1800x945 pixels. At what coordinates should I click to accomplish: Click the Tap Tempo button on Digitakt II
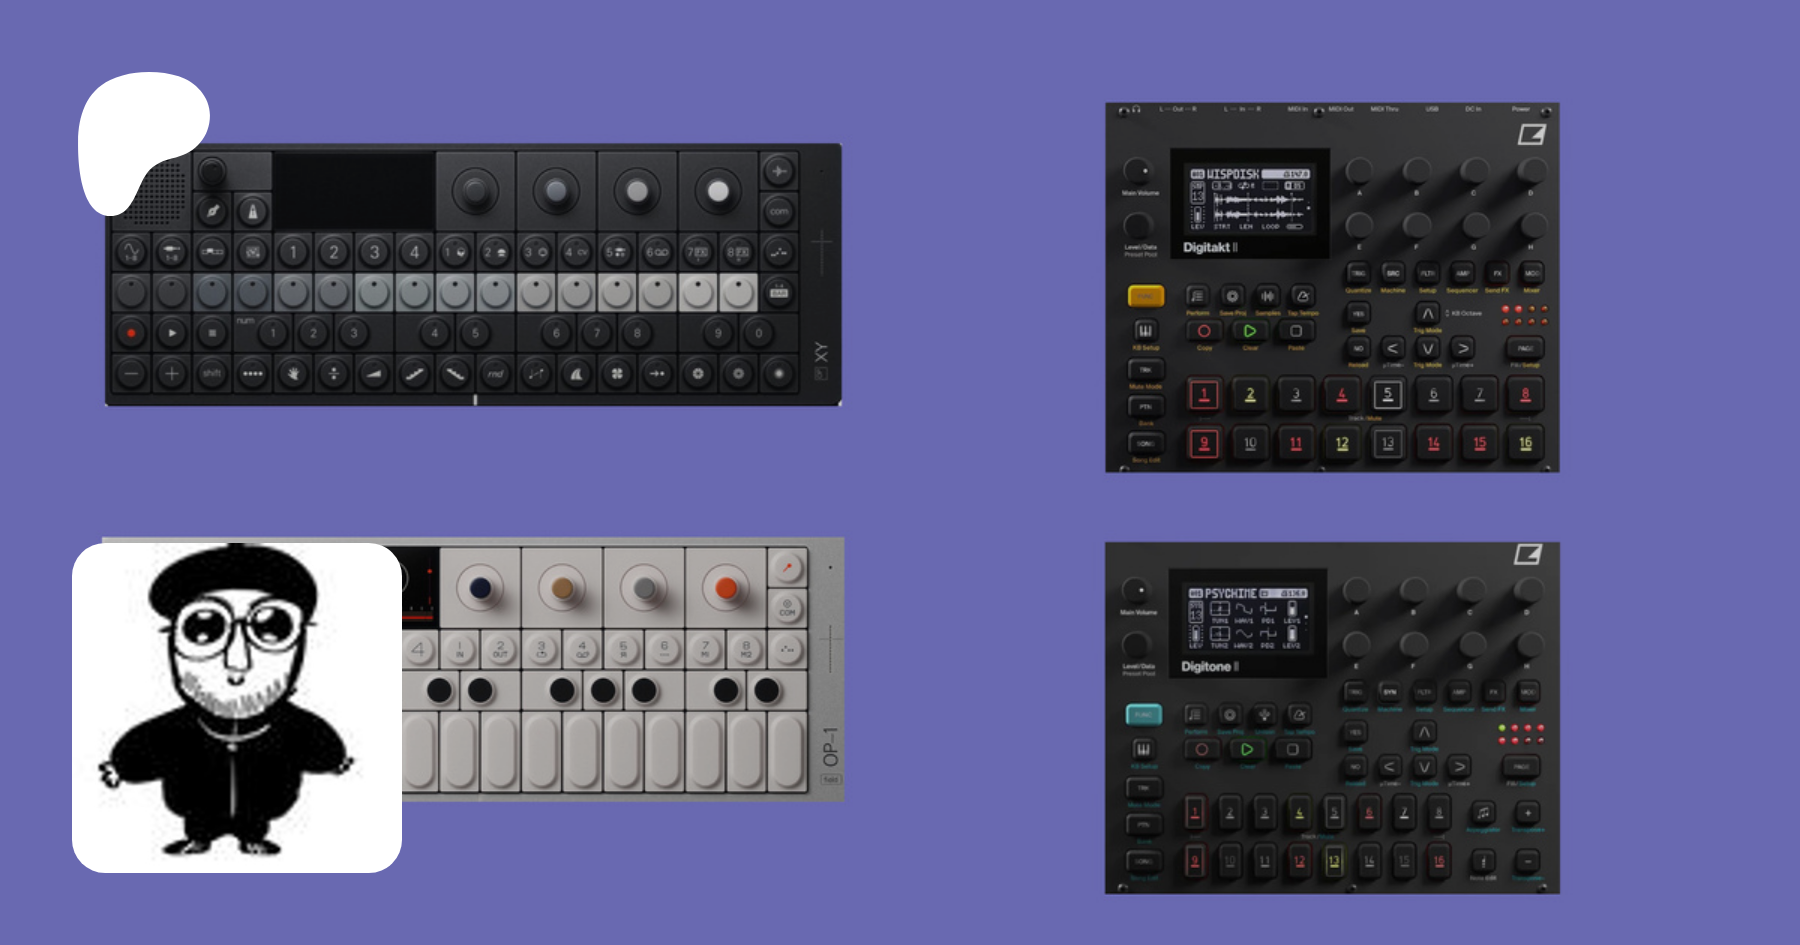(x=1302, y=296)
